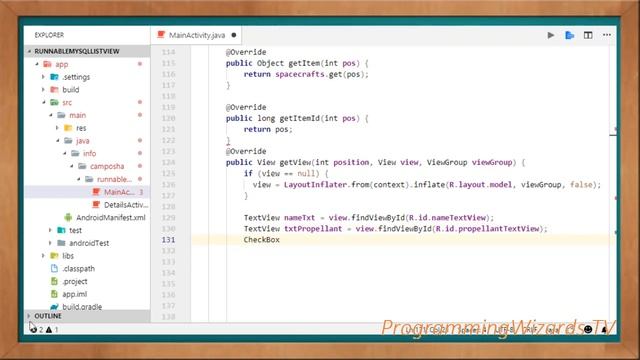This screenshot has height=360, width=640.
Task: Click 'LayoutInflater' in line 126
Action: click(315, 184)
